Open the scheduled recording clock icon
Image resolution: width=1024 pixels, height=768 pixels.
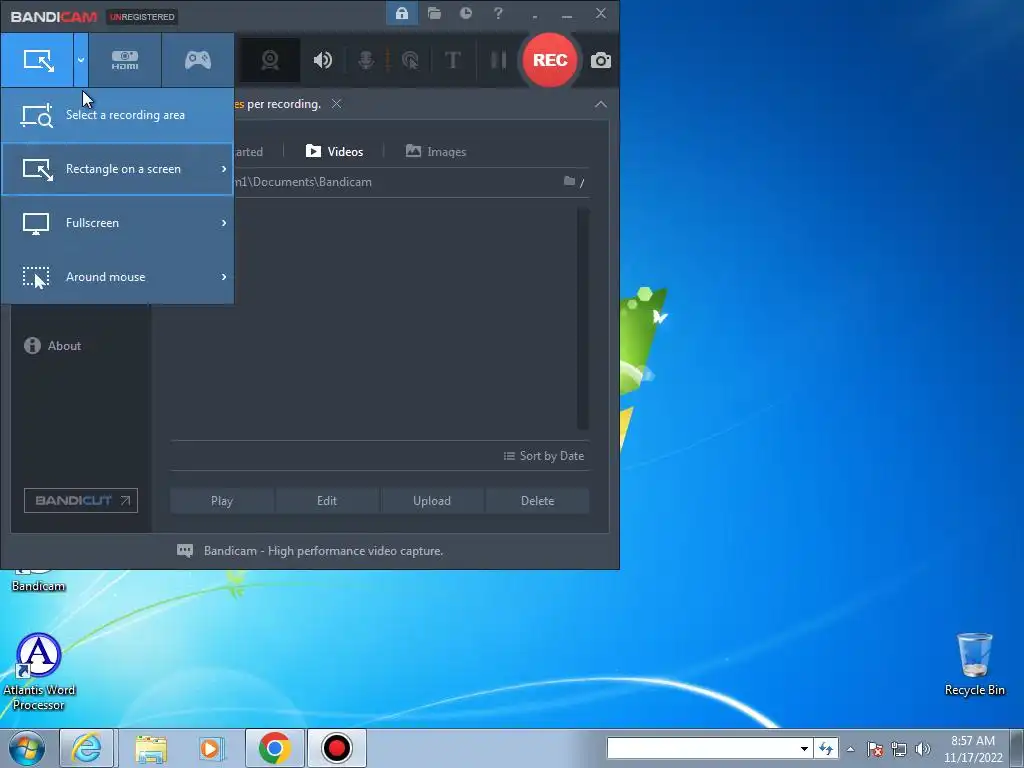[466, 13]
